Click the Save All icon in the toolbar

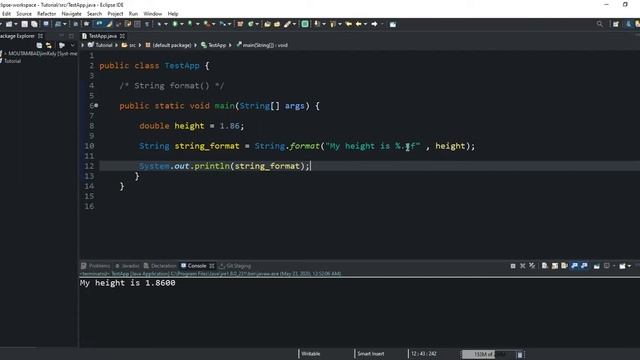(34, 24)
